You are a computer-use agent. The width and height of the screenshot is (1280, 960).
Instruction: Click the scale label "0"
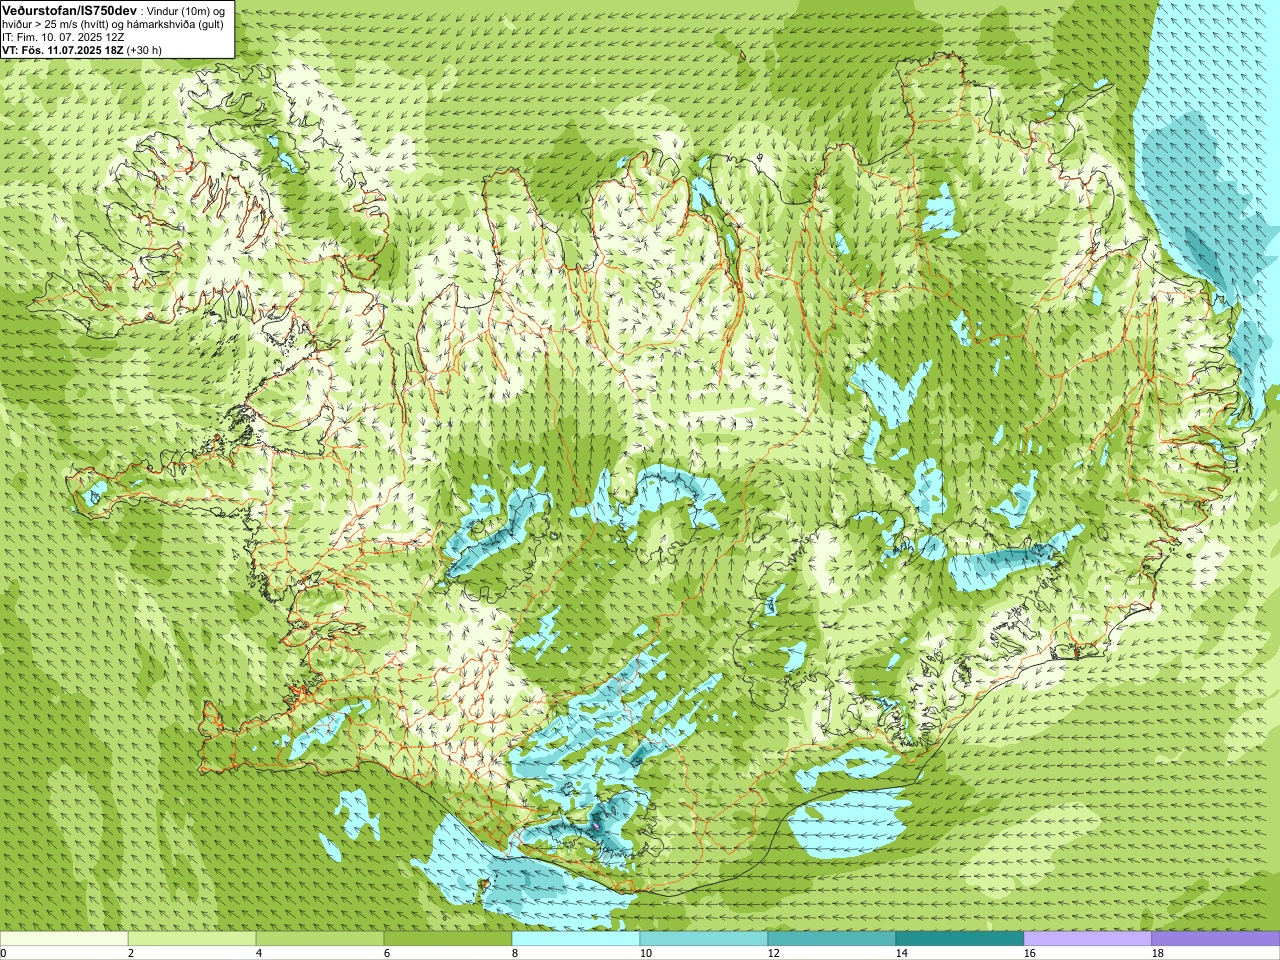pyautogui.click(x=4, y=954)
